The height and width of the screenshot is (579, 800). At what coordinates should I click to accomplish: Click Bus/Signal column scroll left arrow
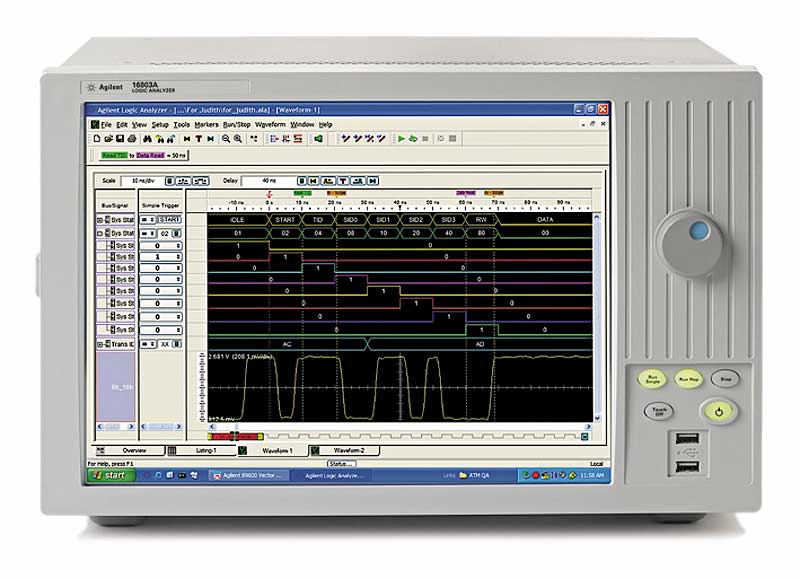pos(100,426)
